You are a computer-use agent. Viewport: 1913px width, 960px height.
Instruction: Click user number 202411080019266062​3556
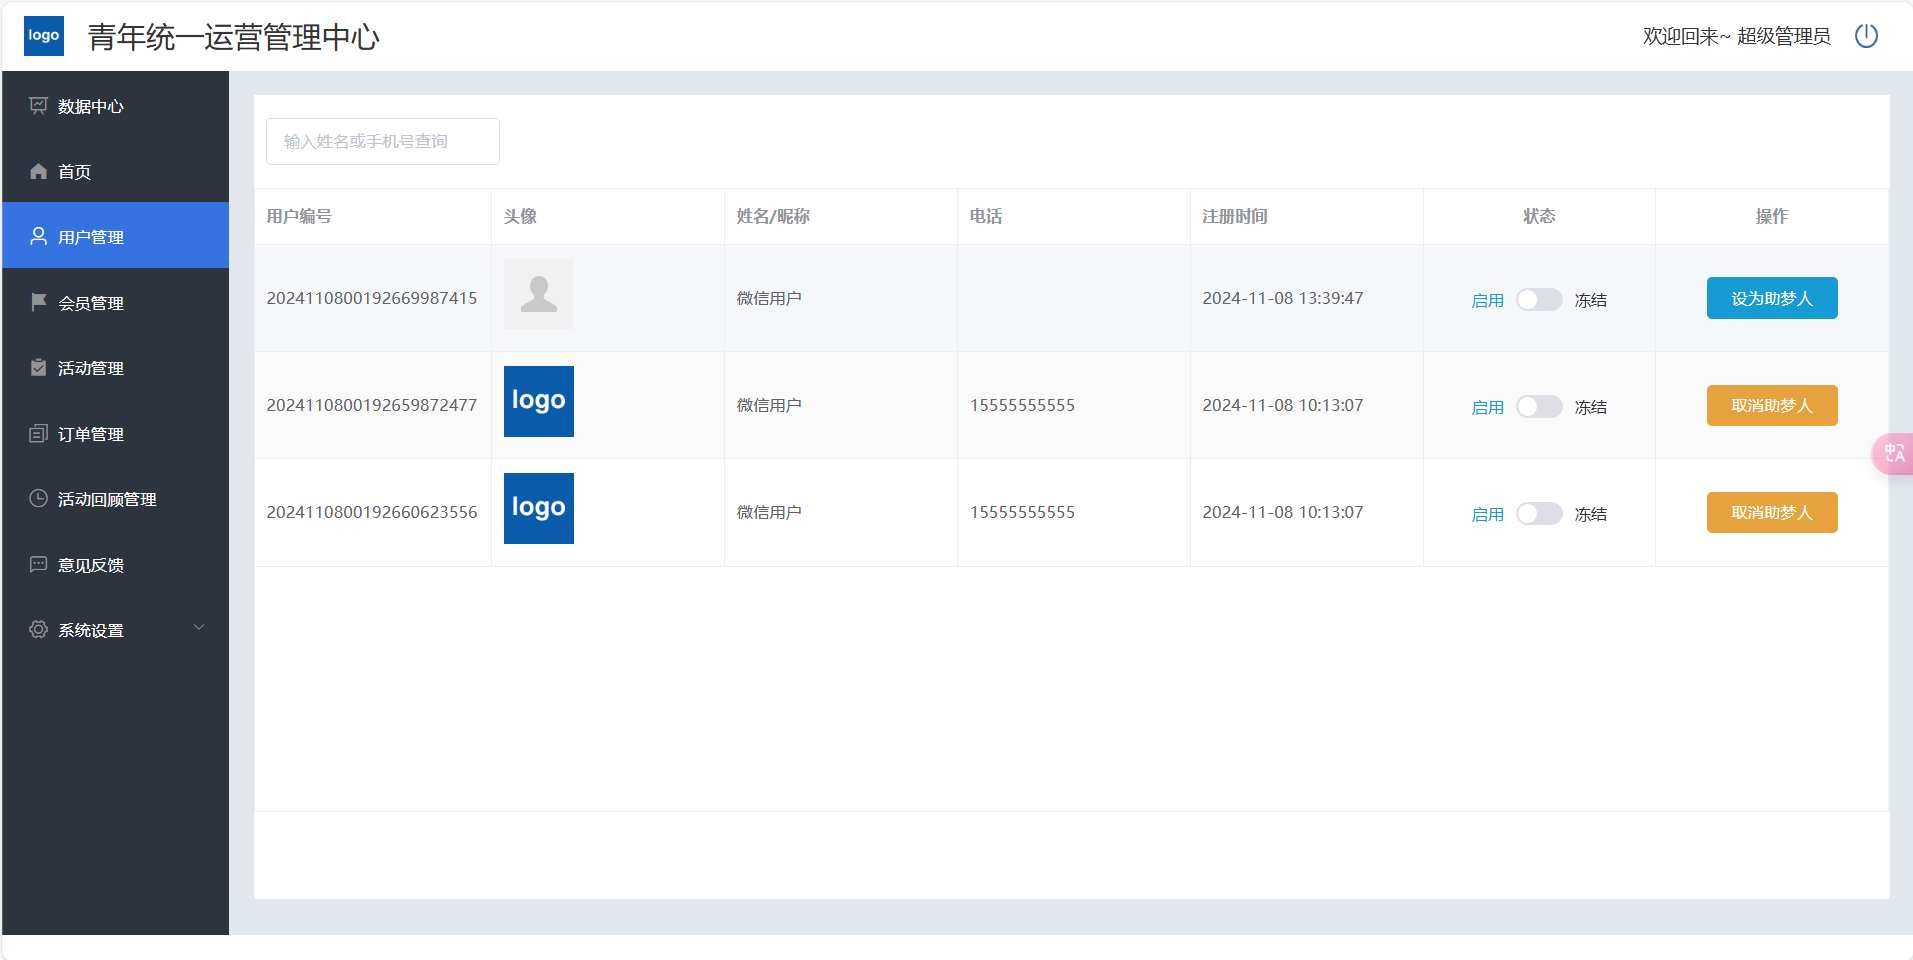(x=372, y=512)
